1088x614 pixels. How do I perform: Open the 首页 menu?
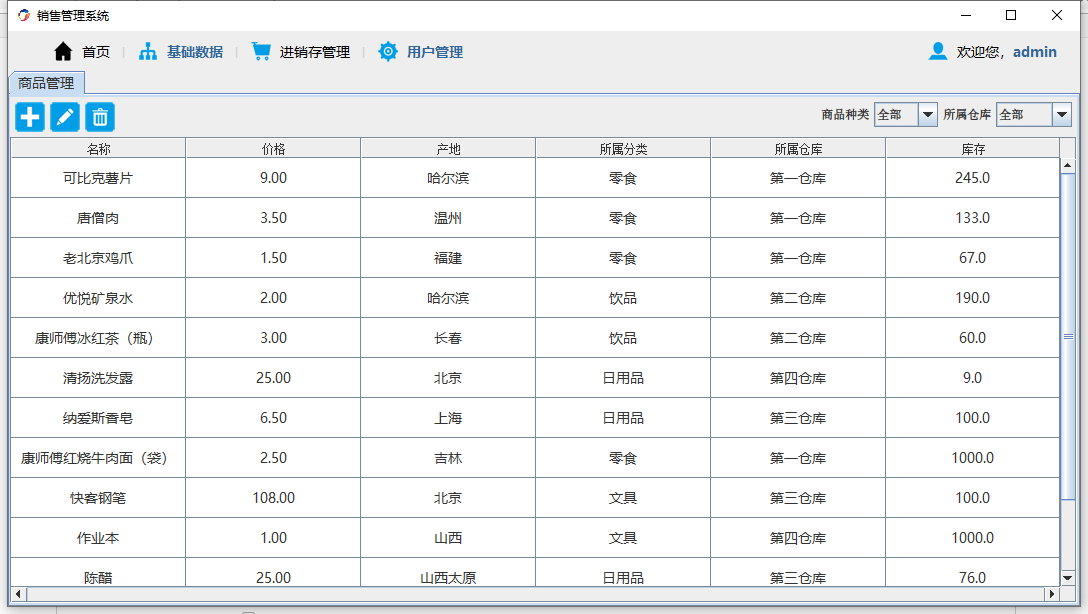point(96,52)
